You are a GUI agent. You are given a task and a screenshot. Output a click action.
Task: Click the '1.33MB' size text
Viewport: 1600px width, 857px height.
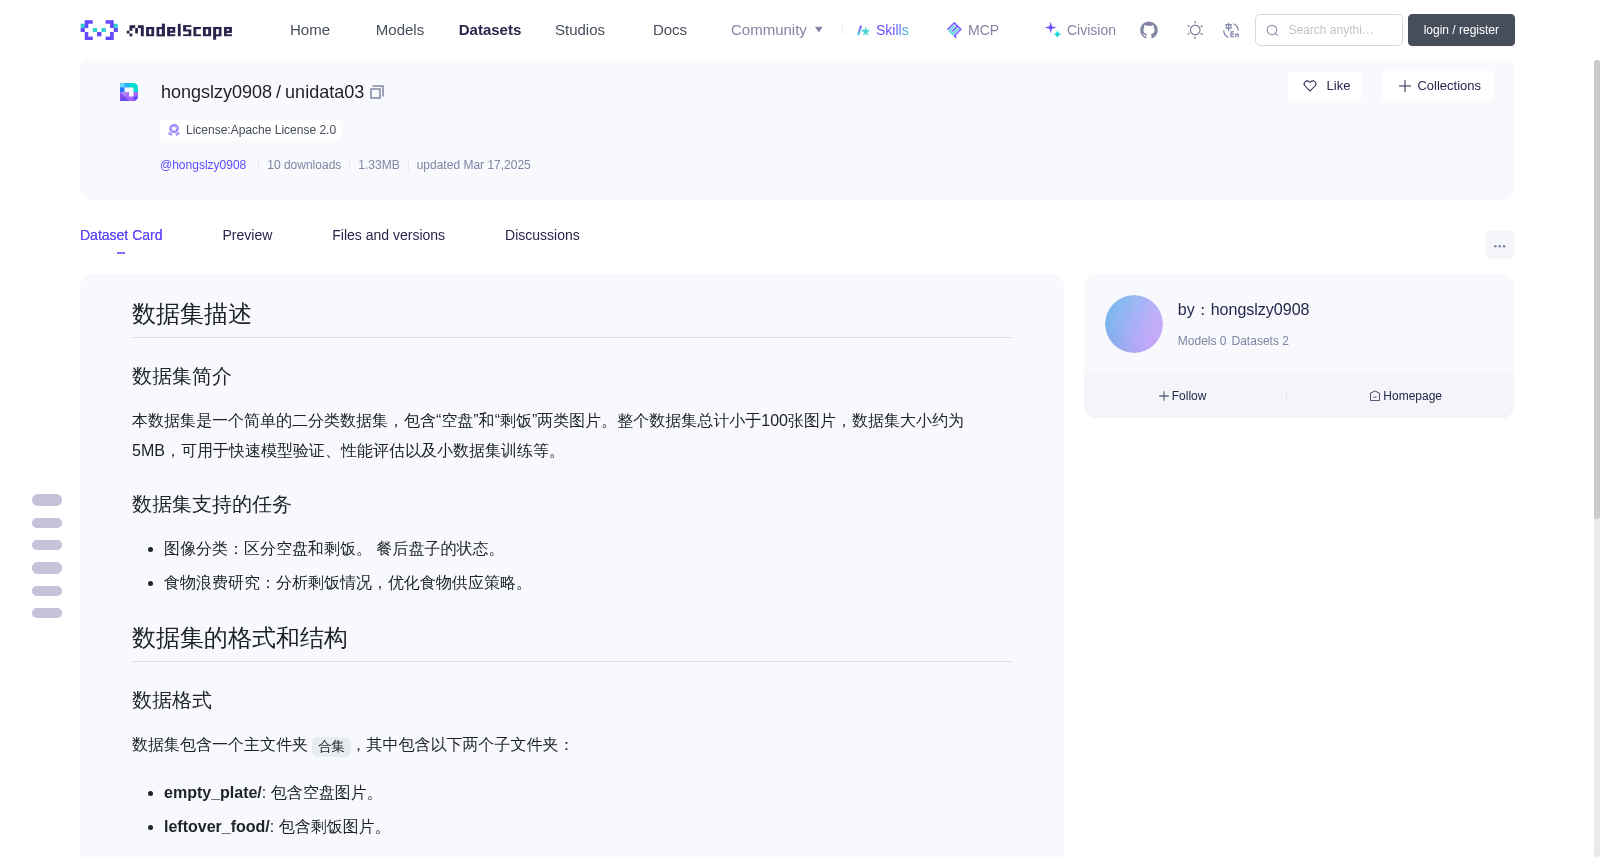(x=379, y=165)
